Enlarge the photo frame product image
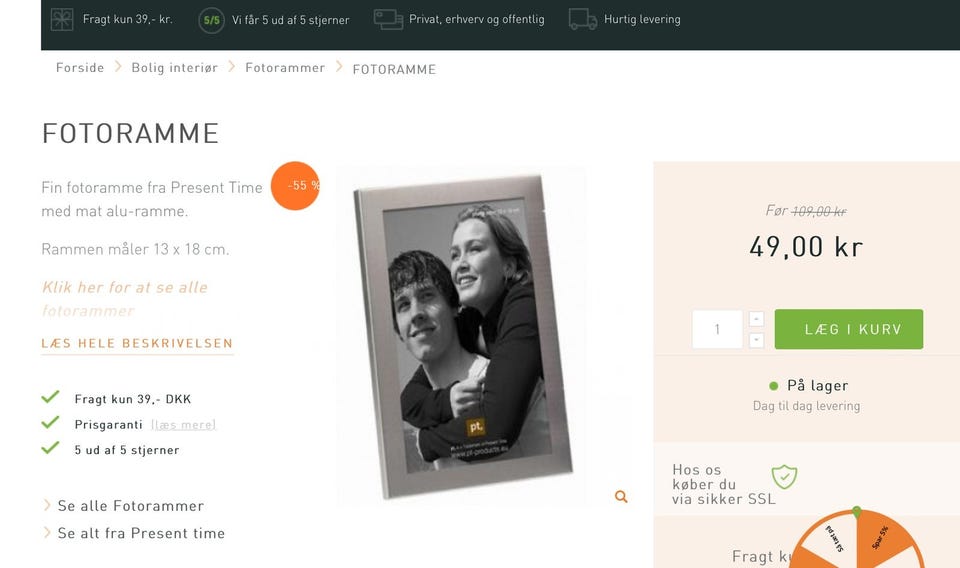This screenshot has width=960, height=568. click(x=463, y=336)
